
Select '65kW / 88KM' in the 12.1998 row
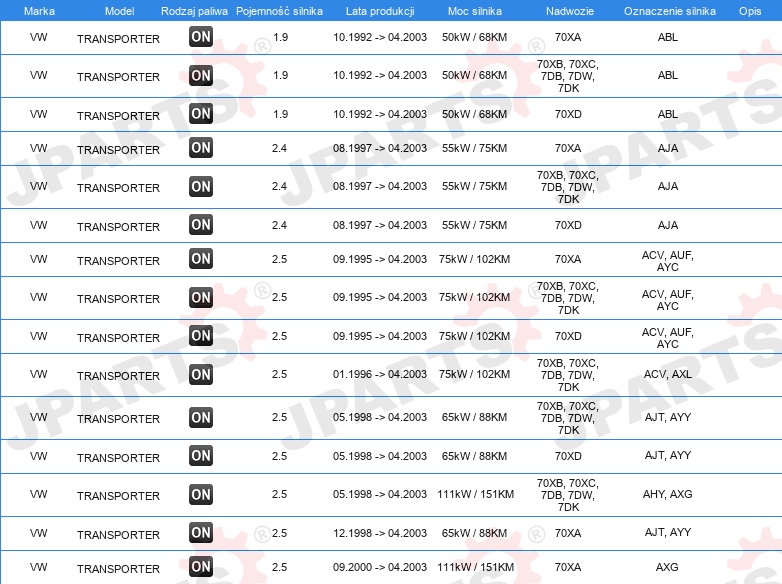(474, 533)
